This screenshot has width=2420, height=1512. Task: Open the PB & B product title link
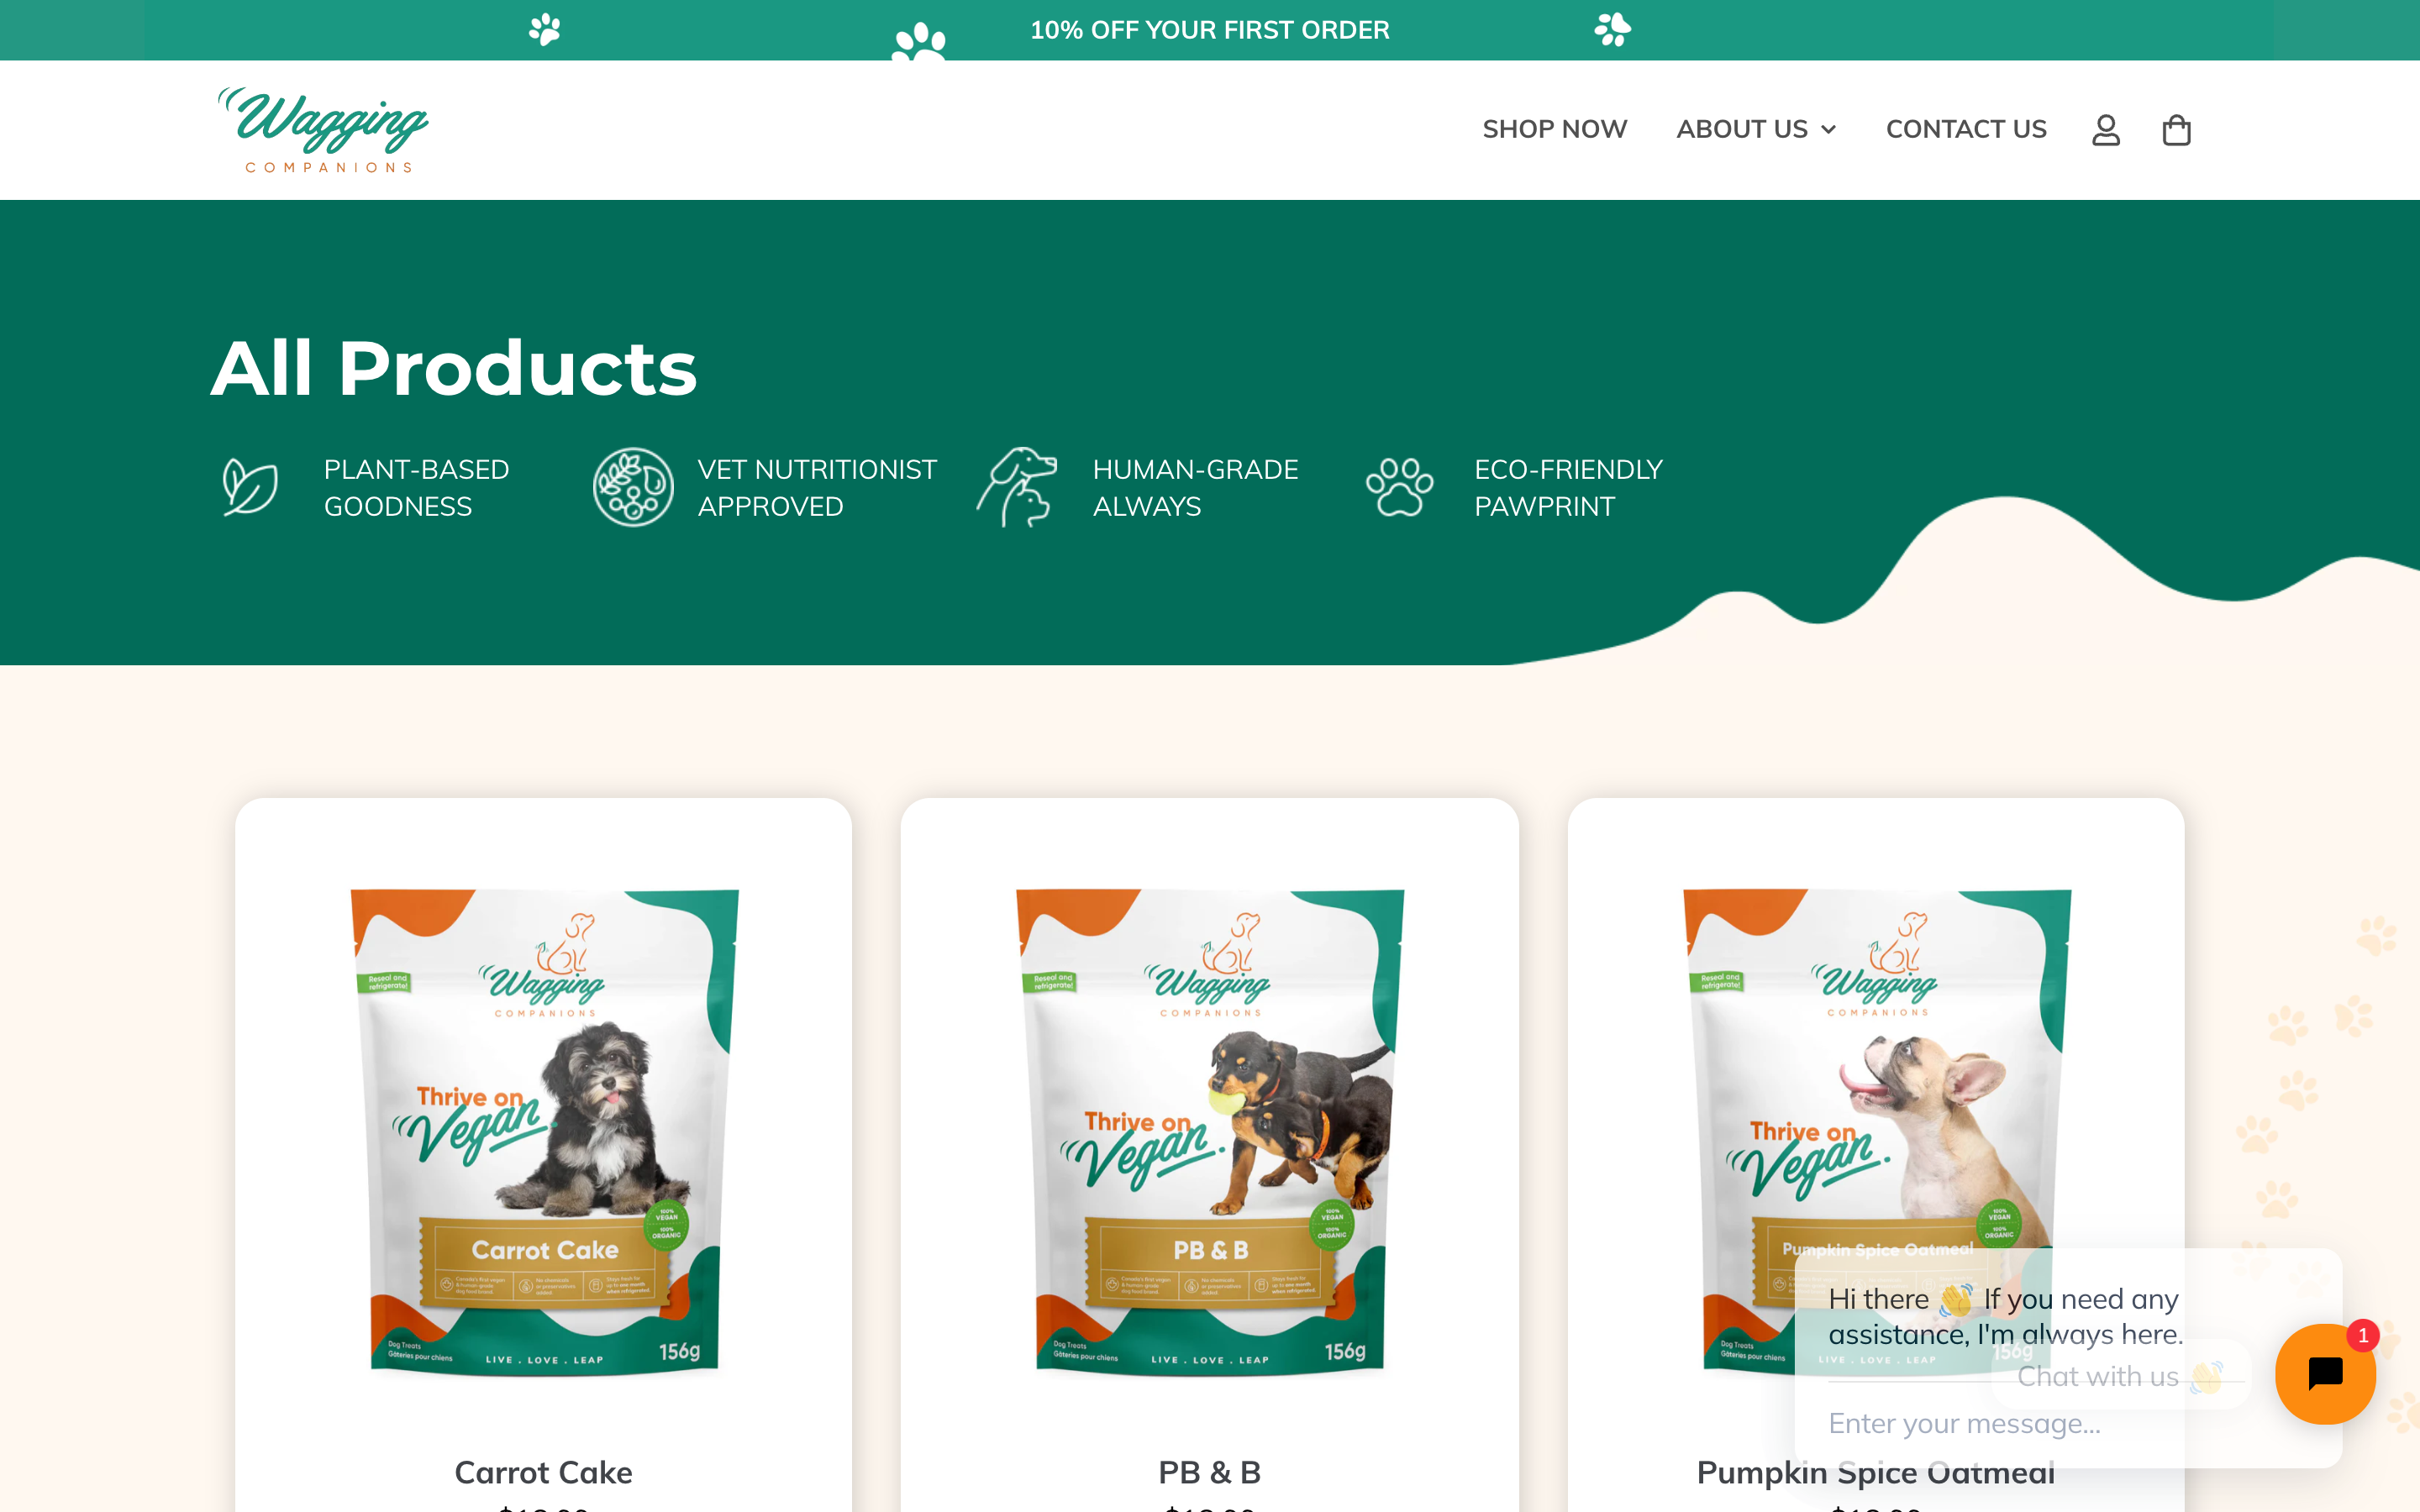coord(1209,1472)
